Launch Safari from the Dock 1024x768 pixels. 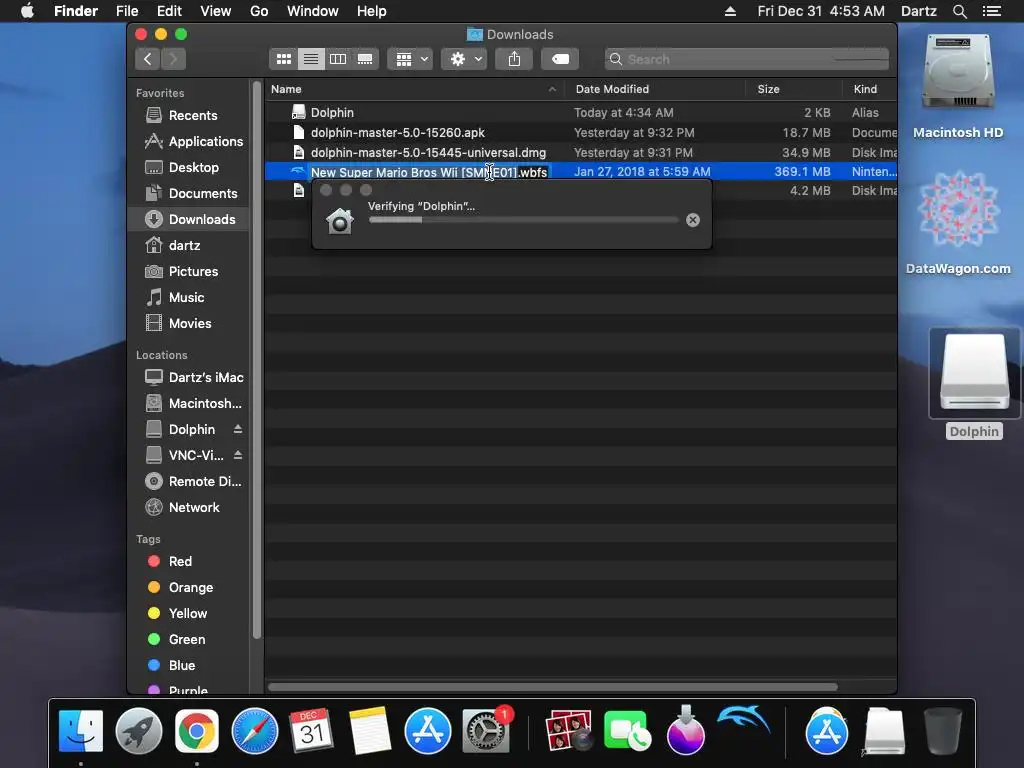tap(255, 731)
